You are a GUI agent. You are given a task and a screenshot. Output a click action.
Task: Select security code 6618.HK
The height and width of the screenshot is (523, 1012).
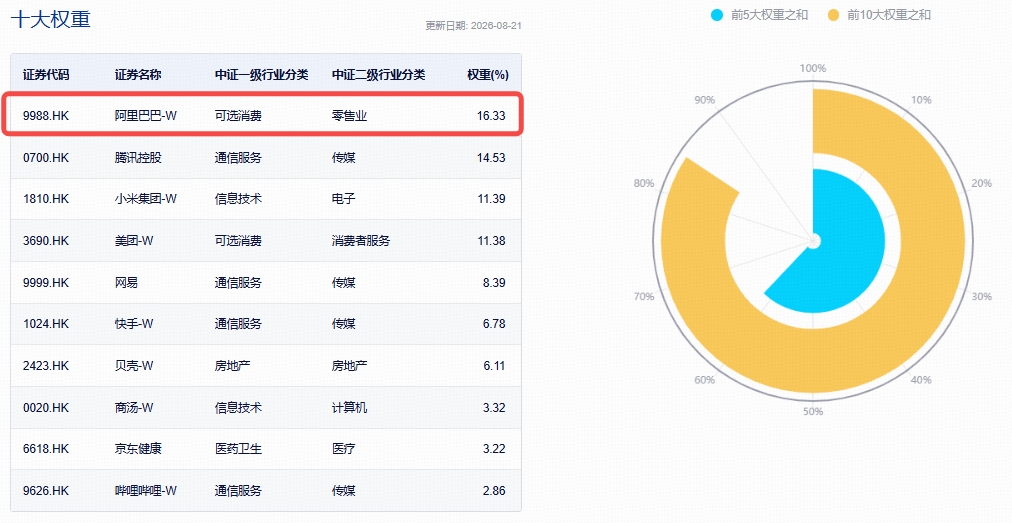[x=46, y=449]
